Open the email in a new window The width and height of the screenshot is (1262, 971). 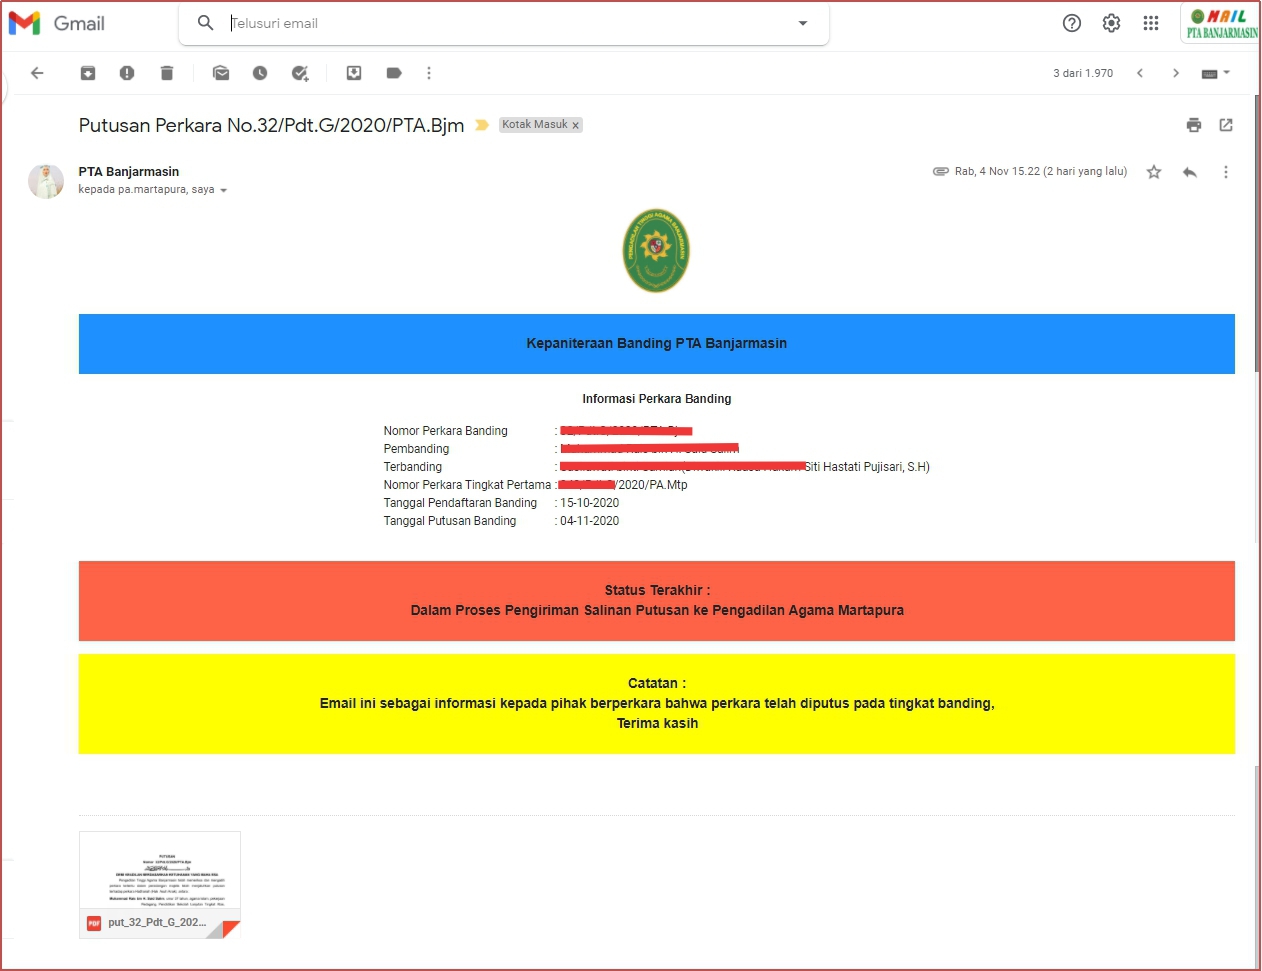coord(1226,125)
